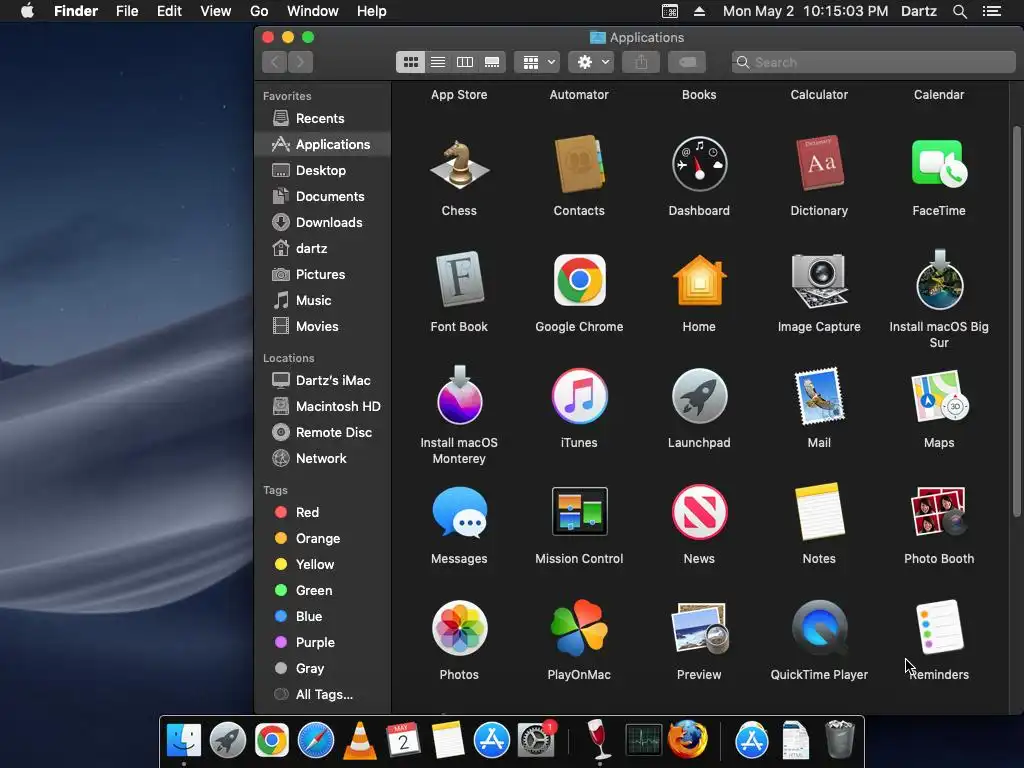Image resolution: width=1024 pixels, height=768 pixels.
Task: Select the Mission Control app icon
Action: (x=579, y=511)
